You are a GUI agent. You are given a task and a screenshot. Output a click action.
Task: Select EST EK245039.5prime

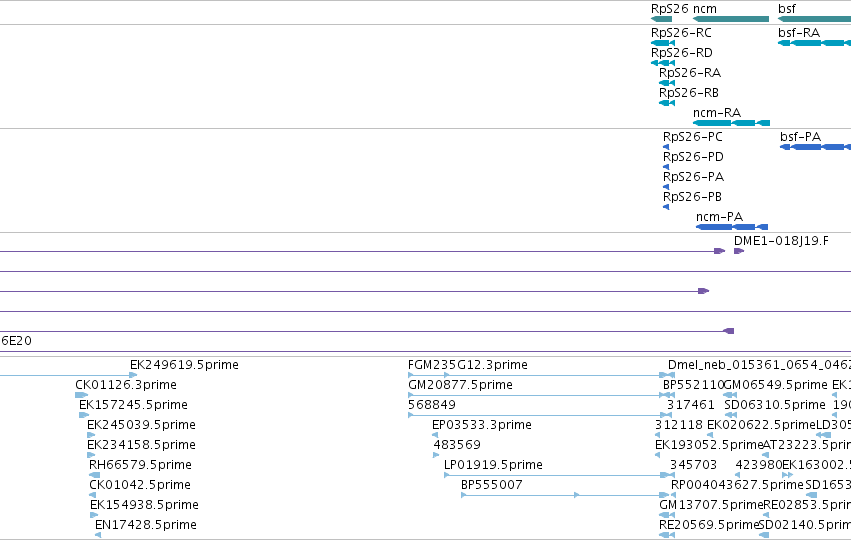click(141, 425)
